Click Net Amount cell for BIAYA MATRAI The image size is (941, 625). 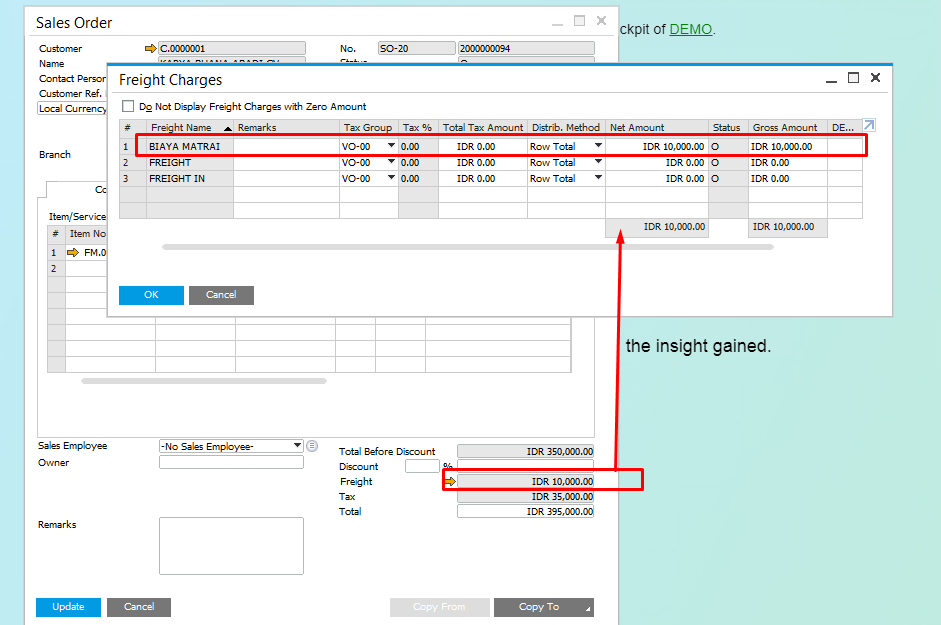(x=657, y=146)
